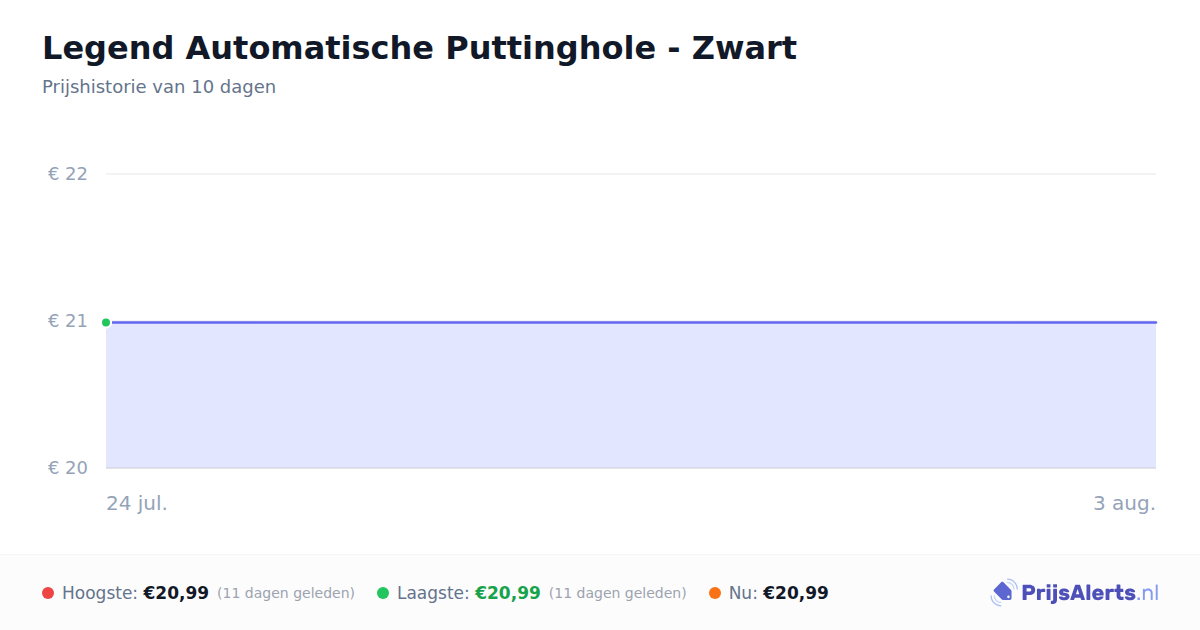The image size is (1200, 630).
Task: Click the green Laagste price €20,99 value
Action: [508, 593]
